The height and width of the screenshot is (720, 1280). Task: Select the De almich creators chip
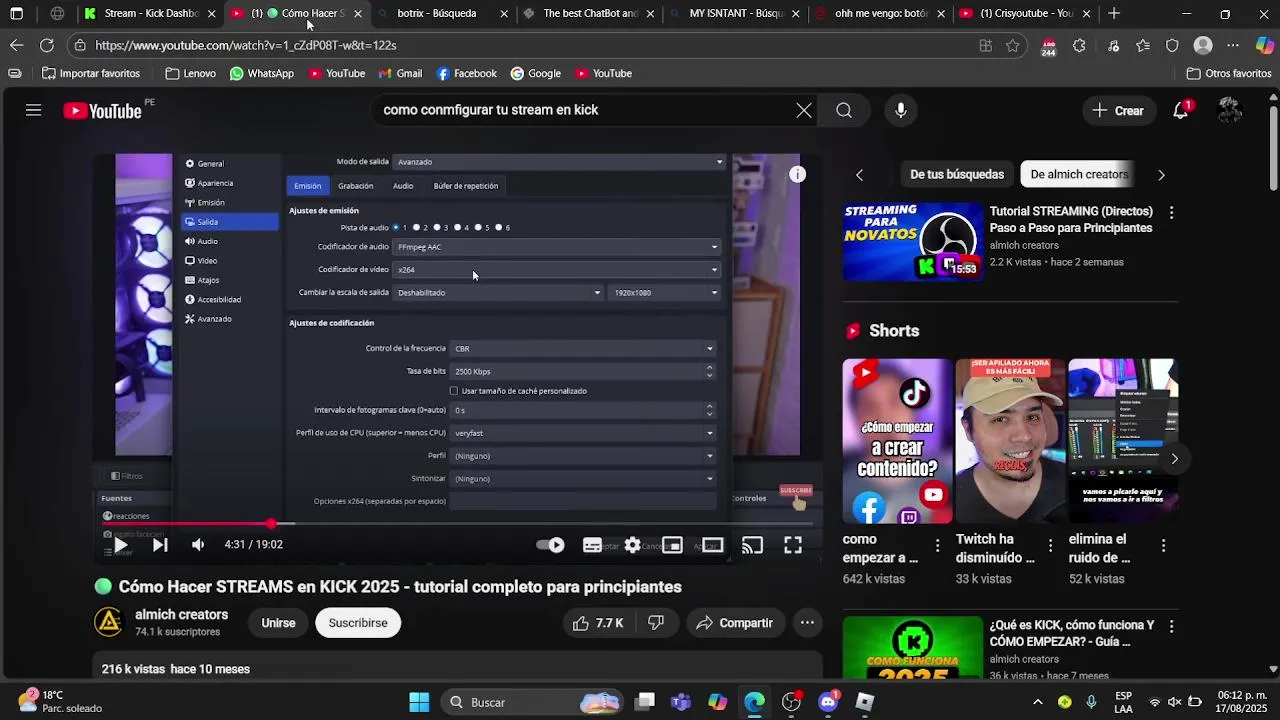pos(1079,174)
